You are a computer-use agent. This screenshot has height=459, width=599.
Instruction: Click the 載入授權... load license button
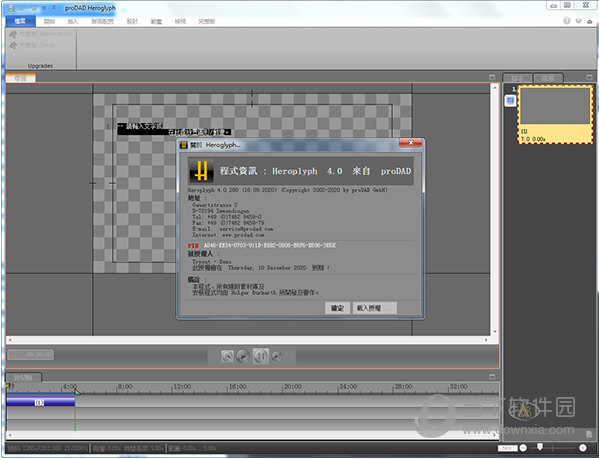pyautogui.click(x=374, y=308)
